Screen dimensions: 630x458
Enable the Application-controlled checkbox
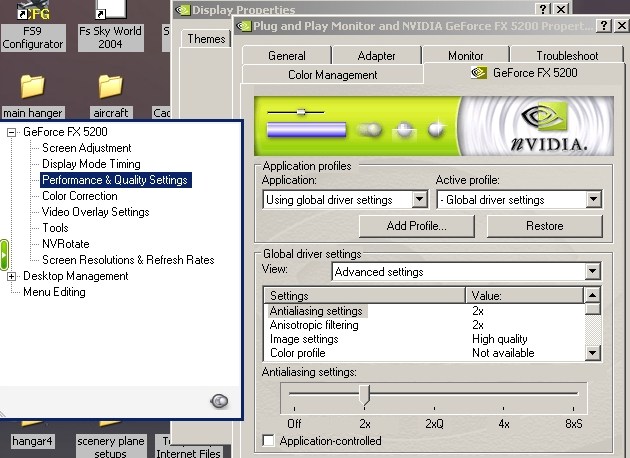click(x=267, y=441)
